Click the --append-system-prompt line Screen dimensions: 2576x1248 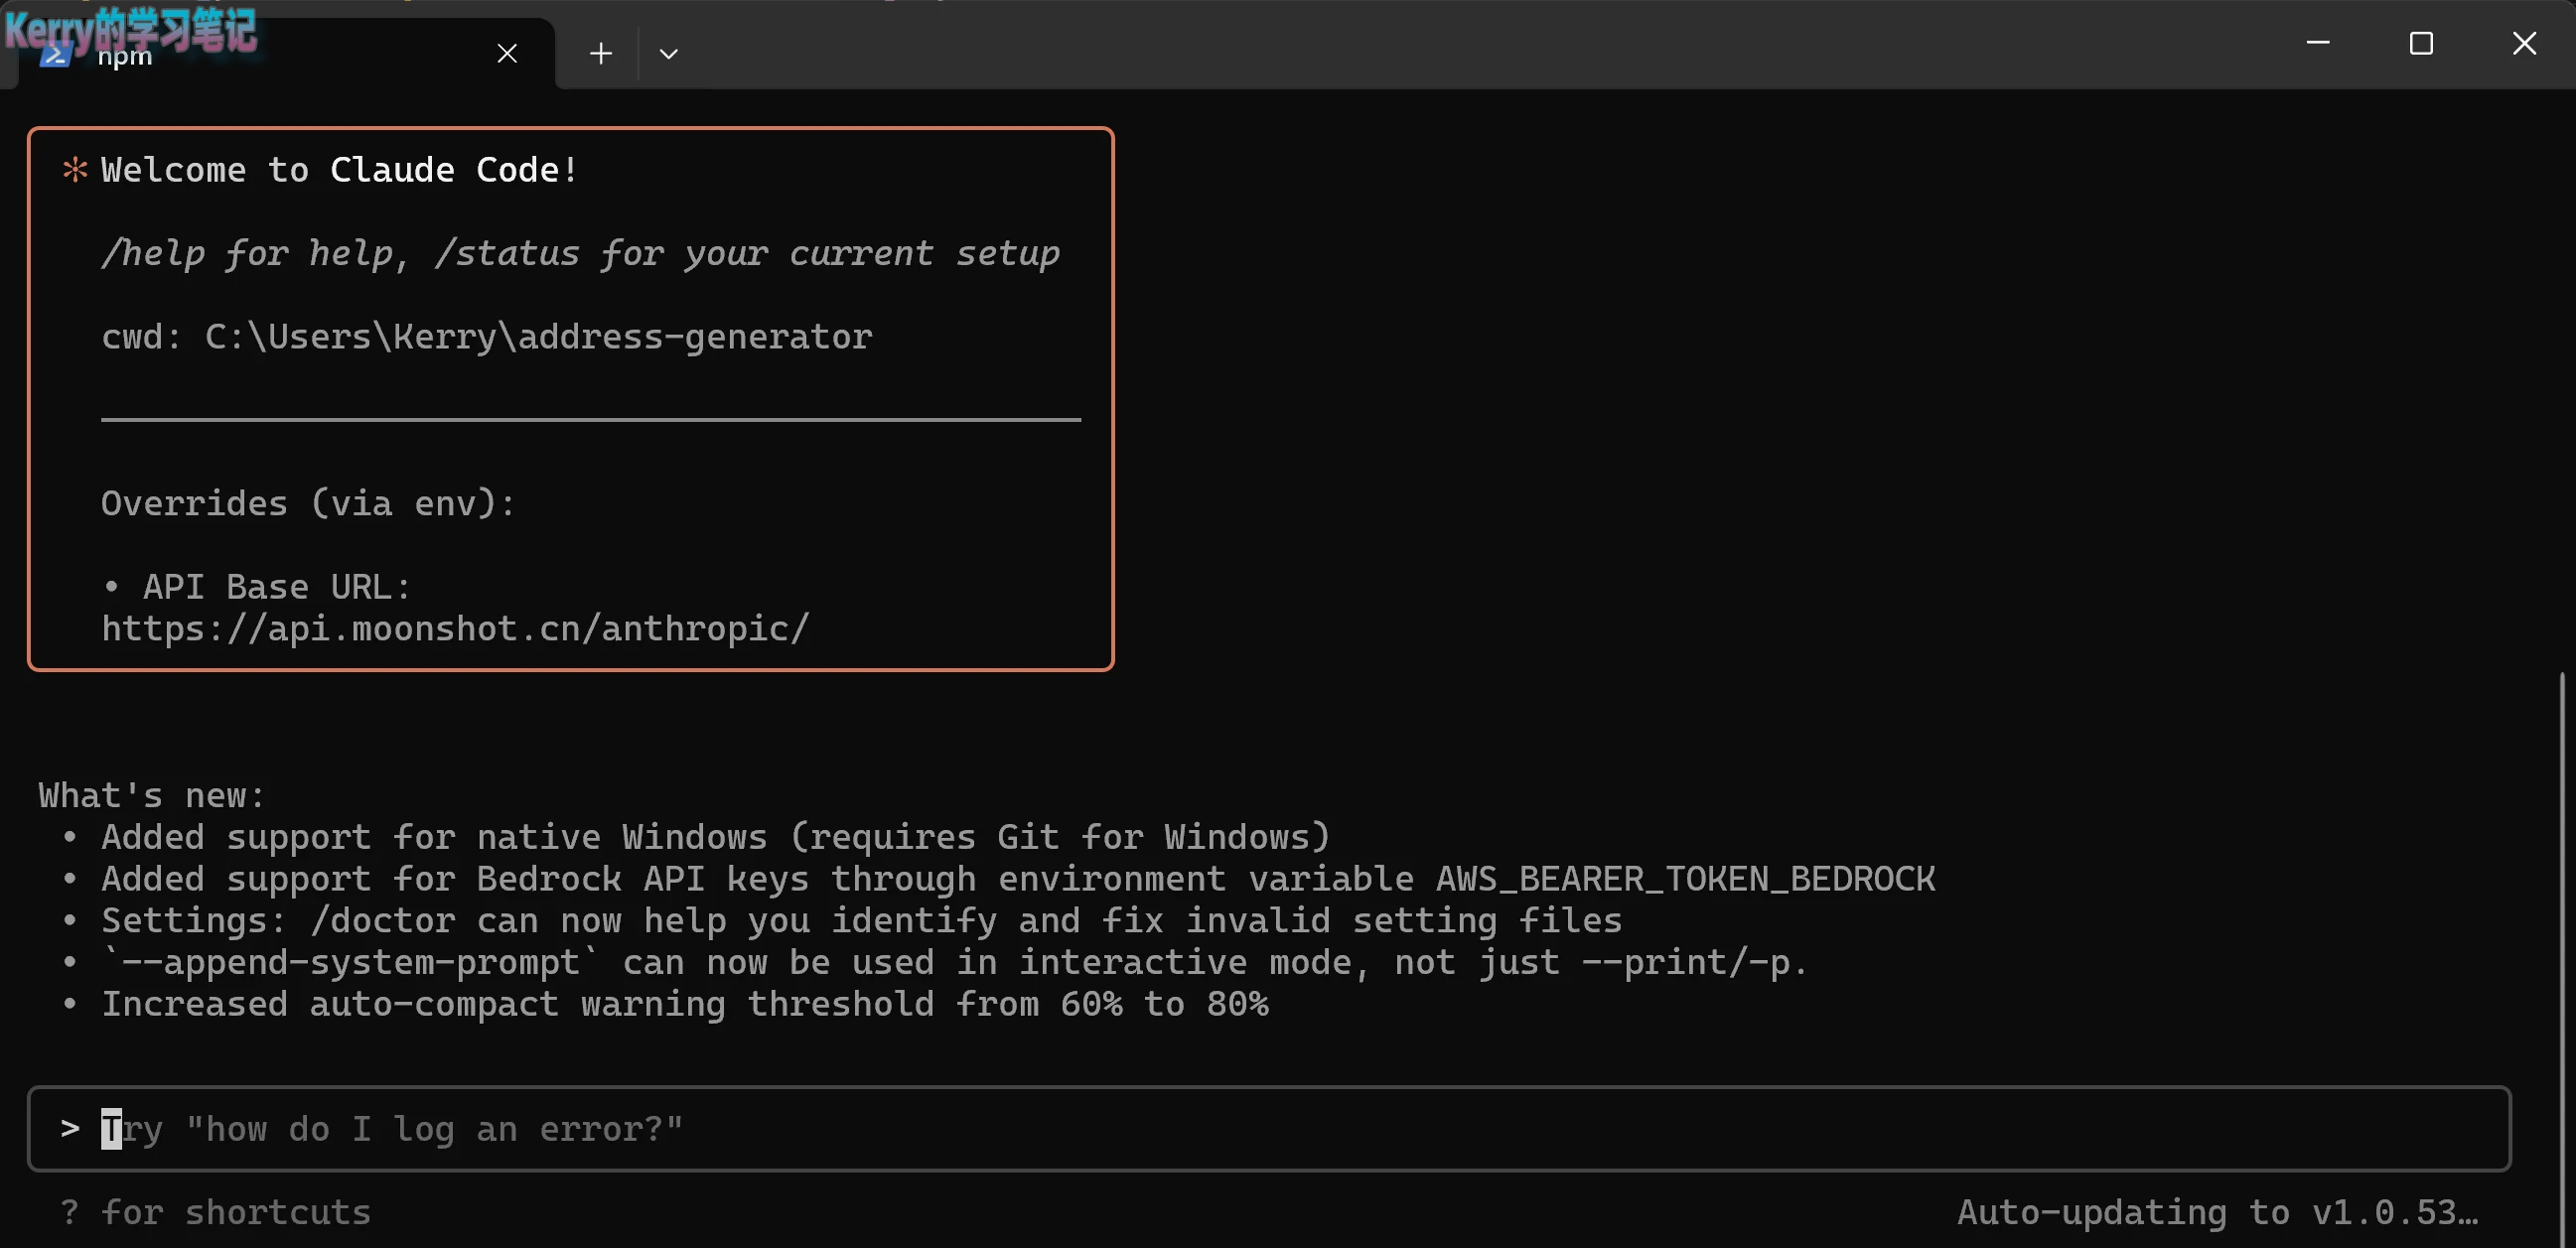[955, 962]
